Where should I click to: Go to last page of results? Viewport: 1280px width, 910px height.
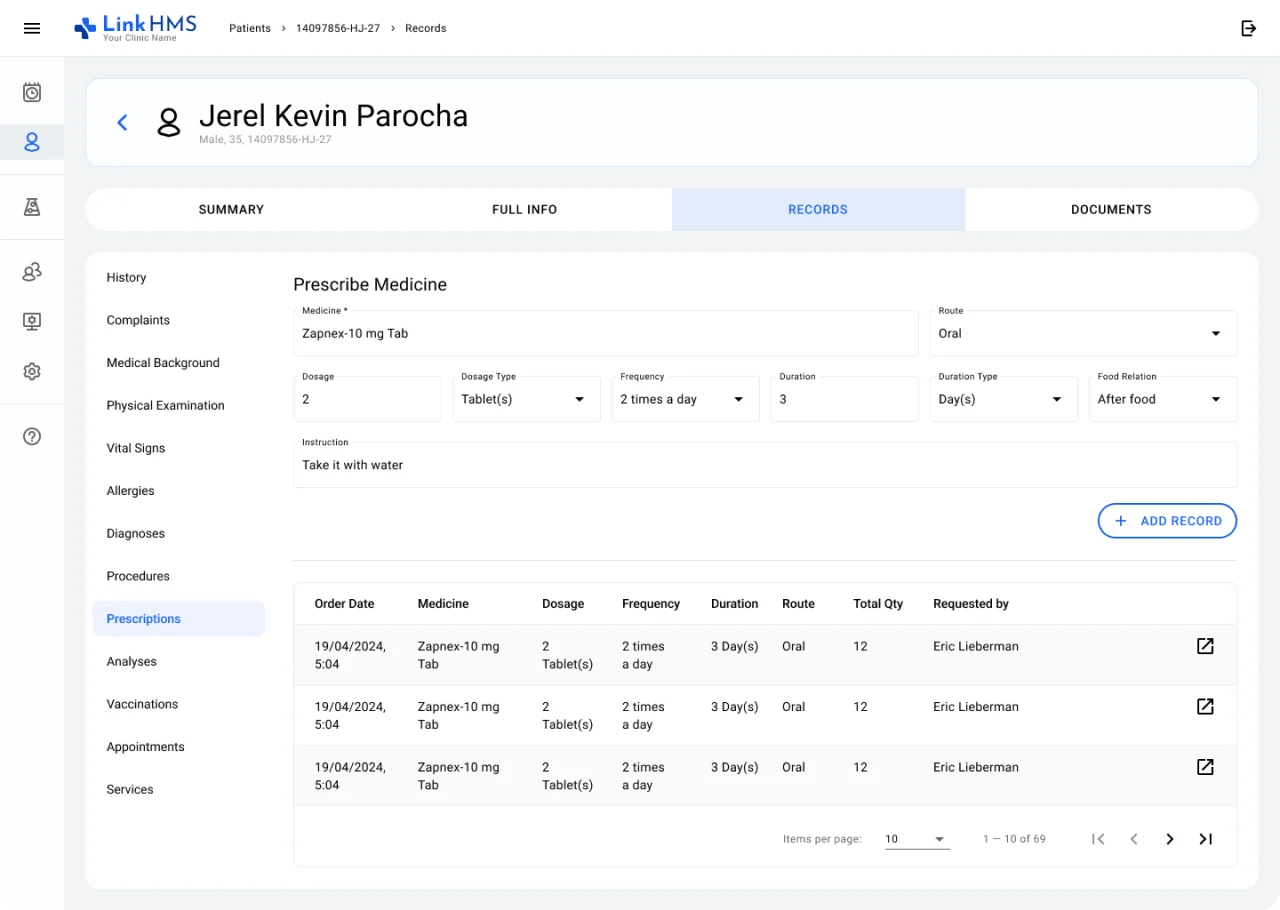pos(1206,839)
